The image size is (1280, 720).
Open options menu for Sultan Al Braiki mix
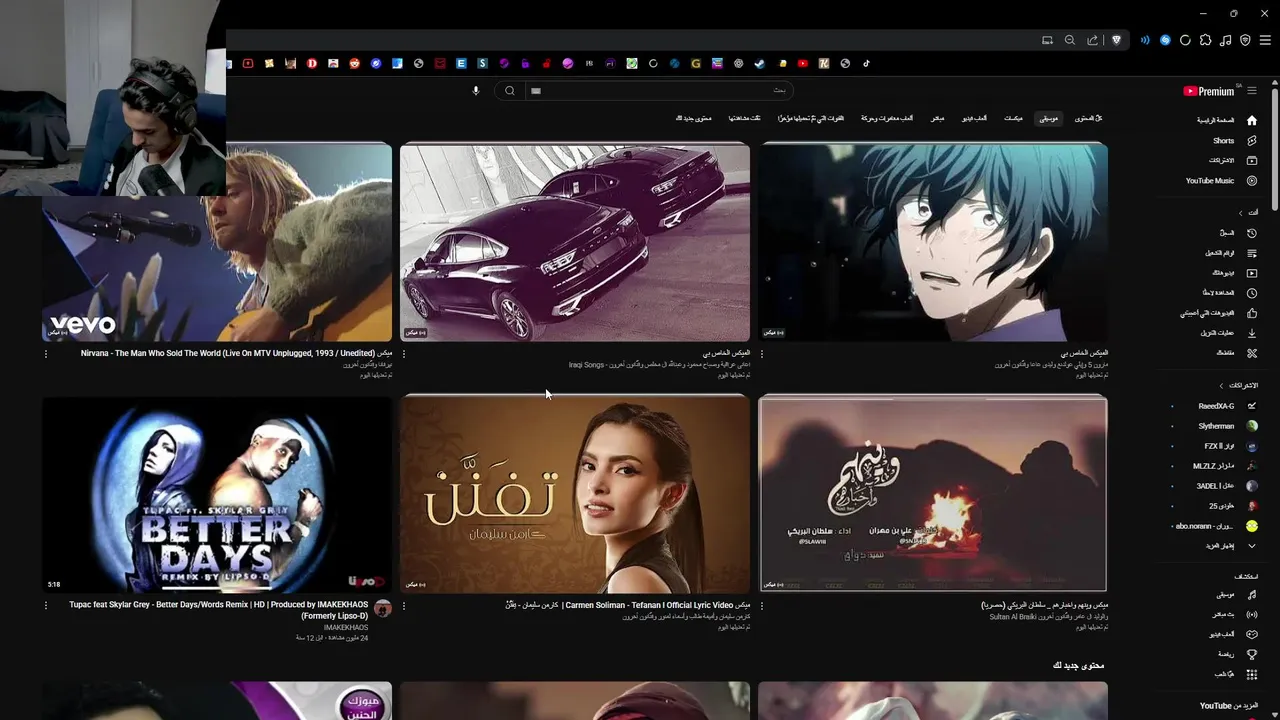click(762, 605)
